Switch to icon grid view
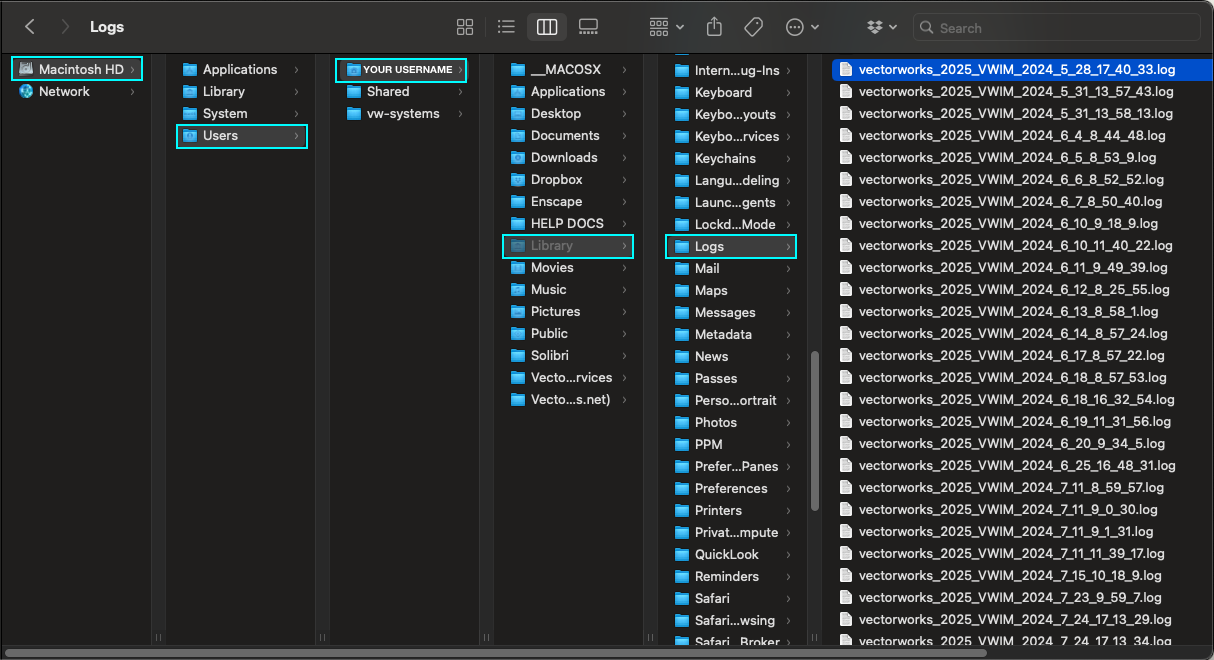This screenshot has width=1214, height=660. 465,27
